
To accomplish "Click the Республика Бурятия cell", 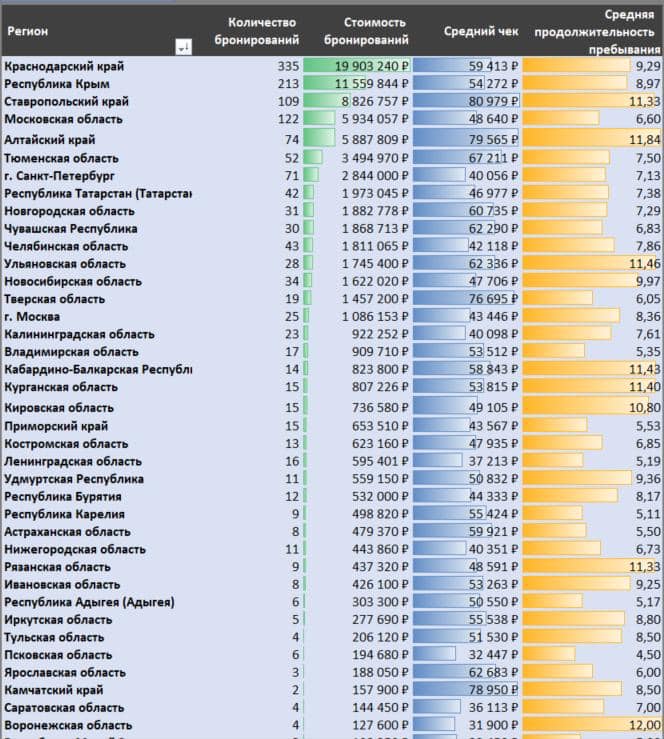I will [x=63, y=496].
